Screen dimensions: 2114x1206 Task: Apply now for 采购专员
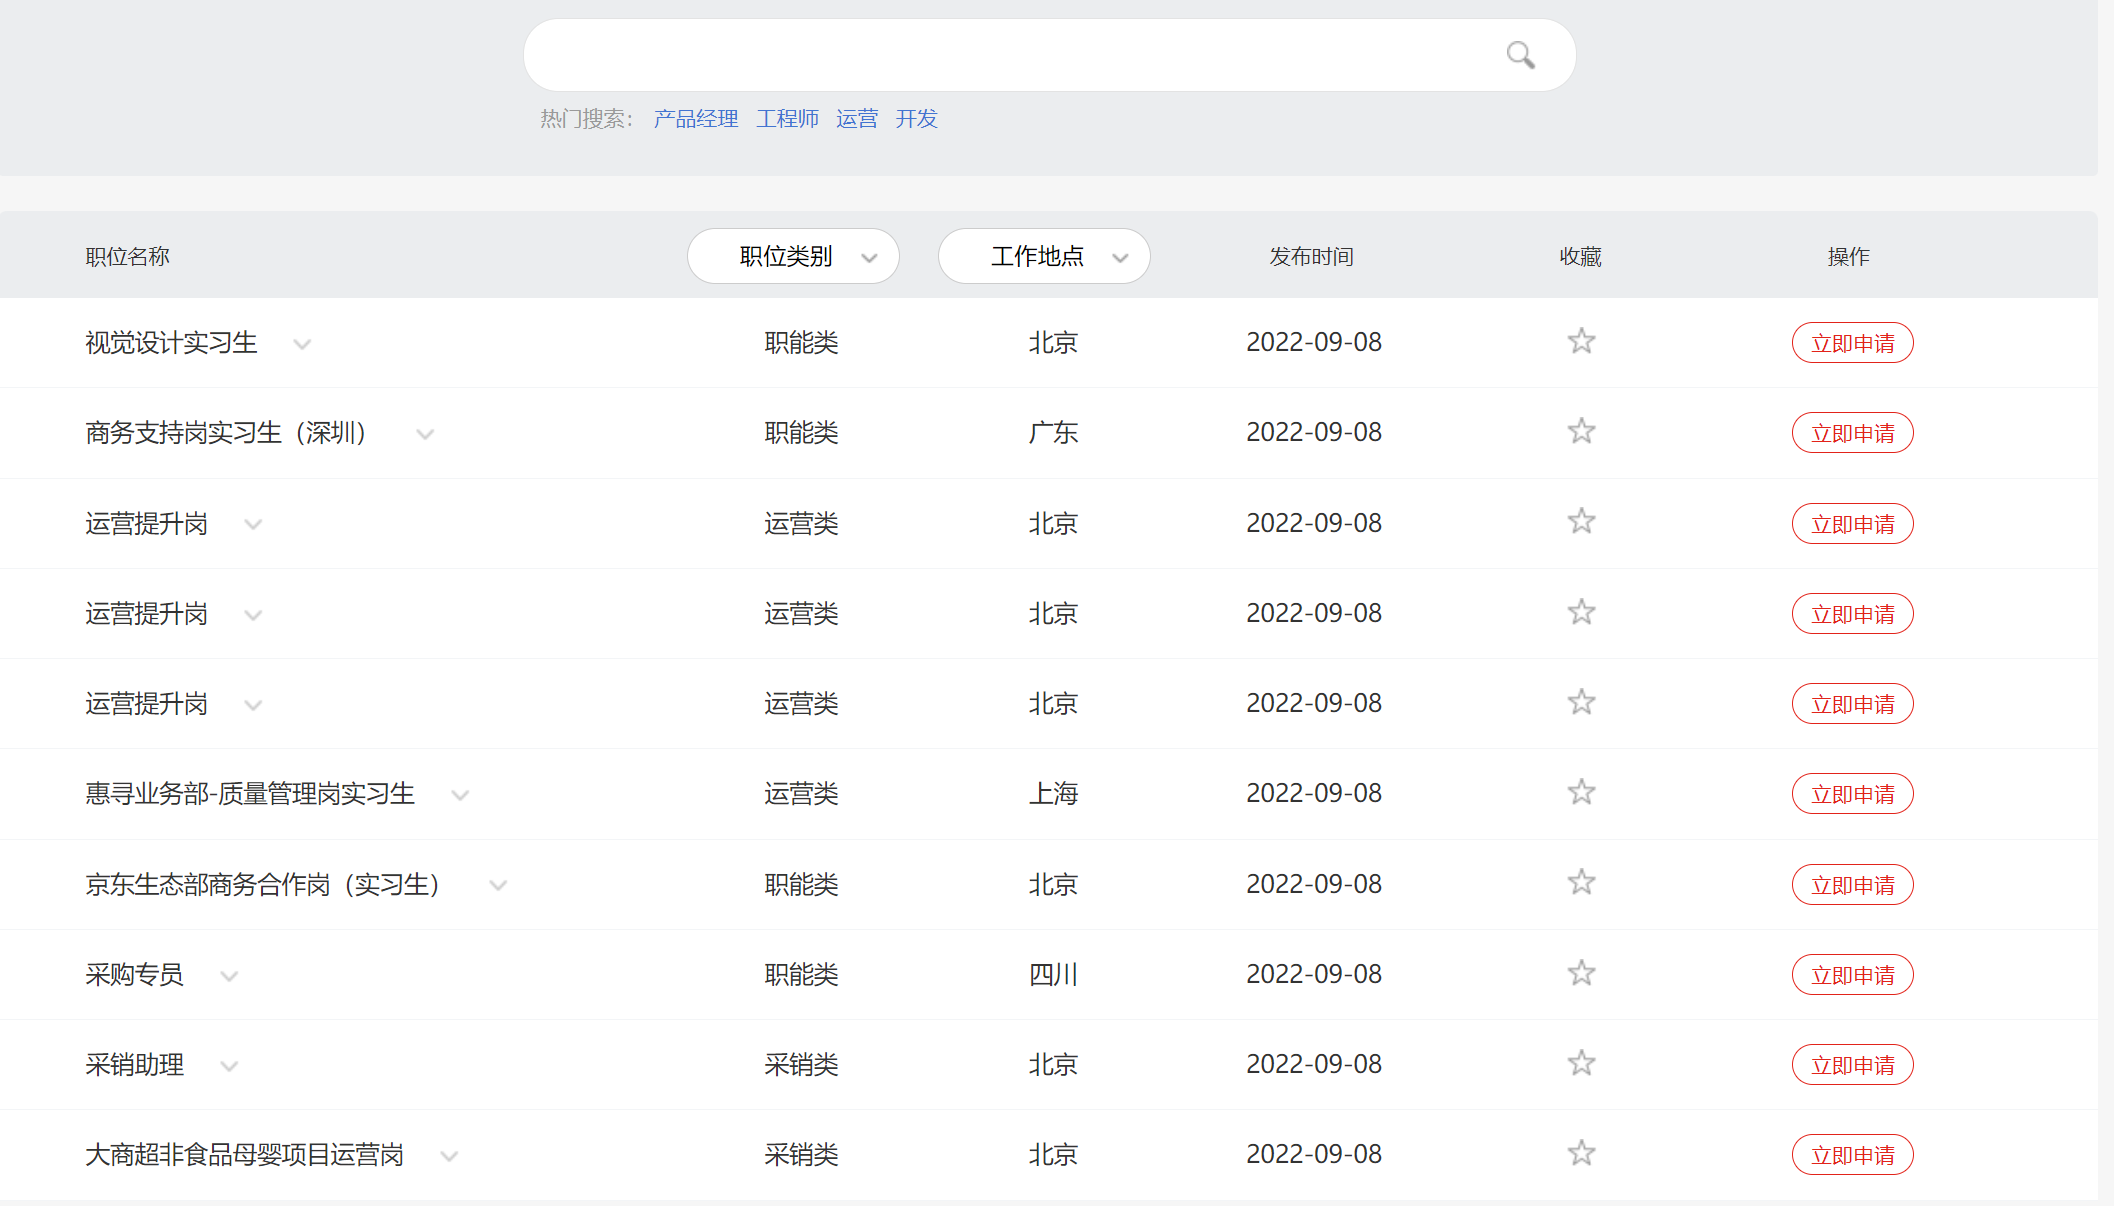click(x=1852, y=975)
